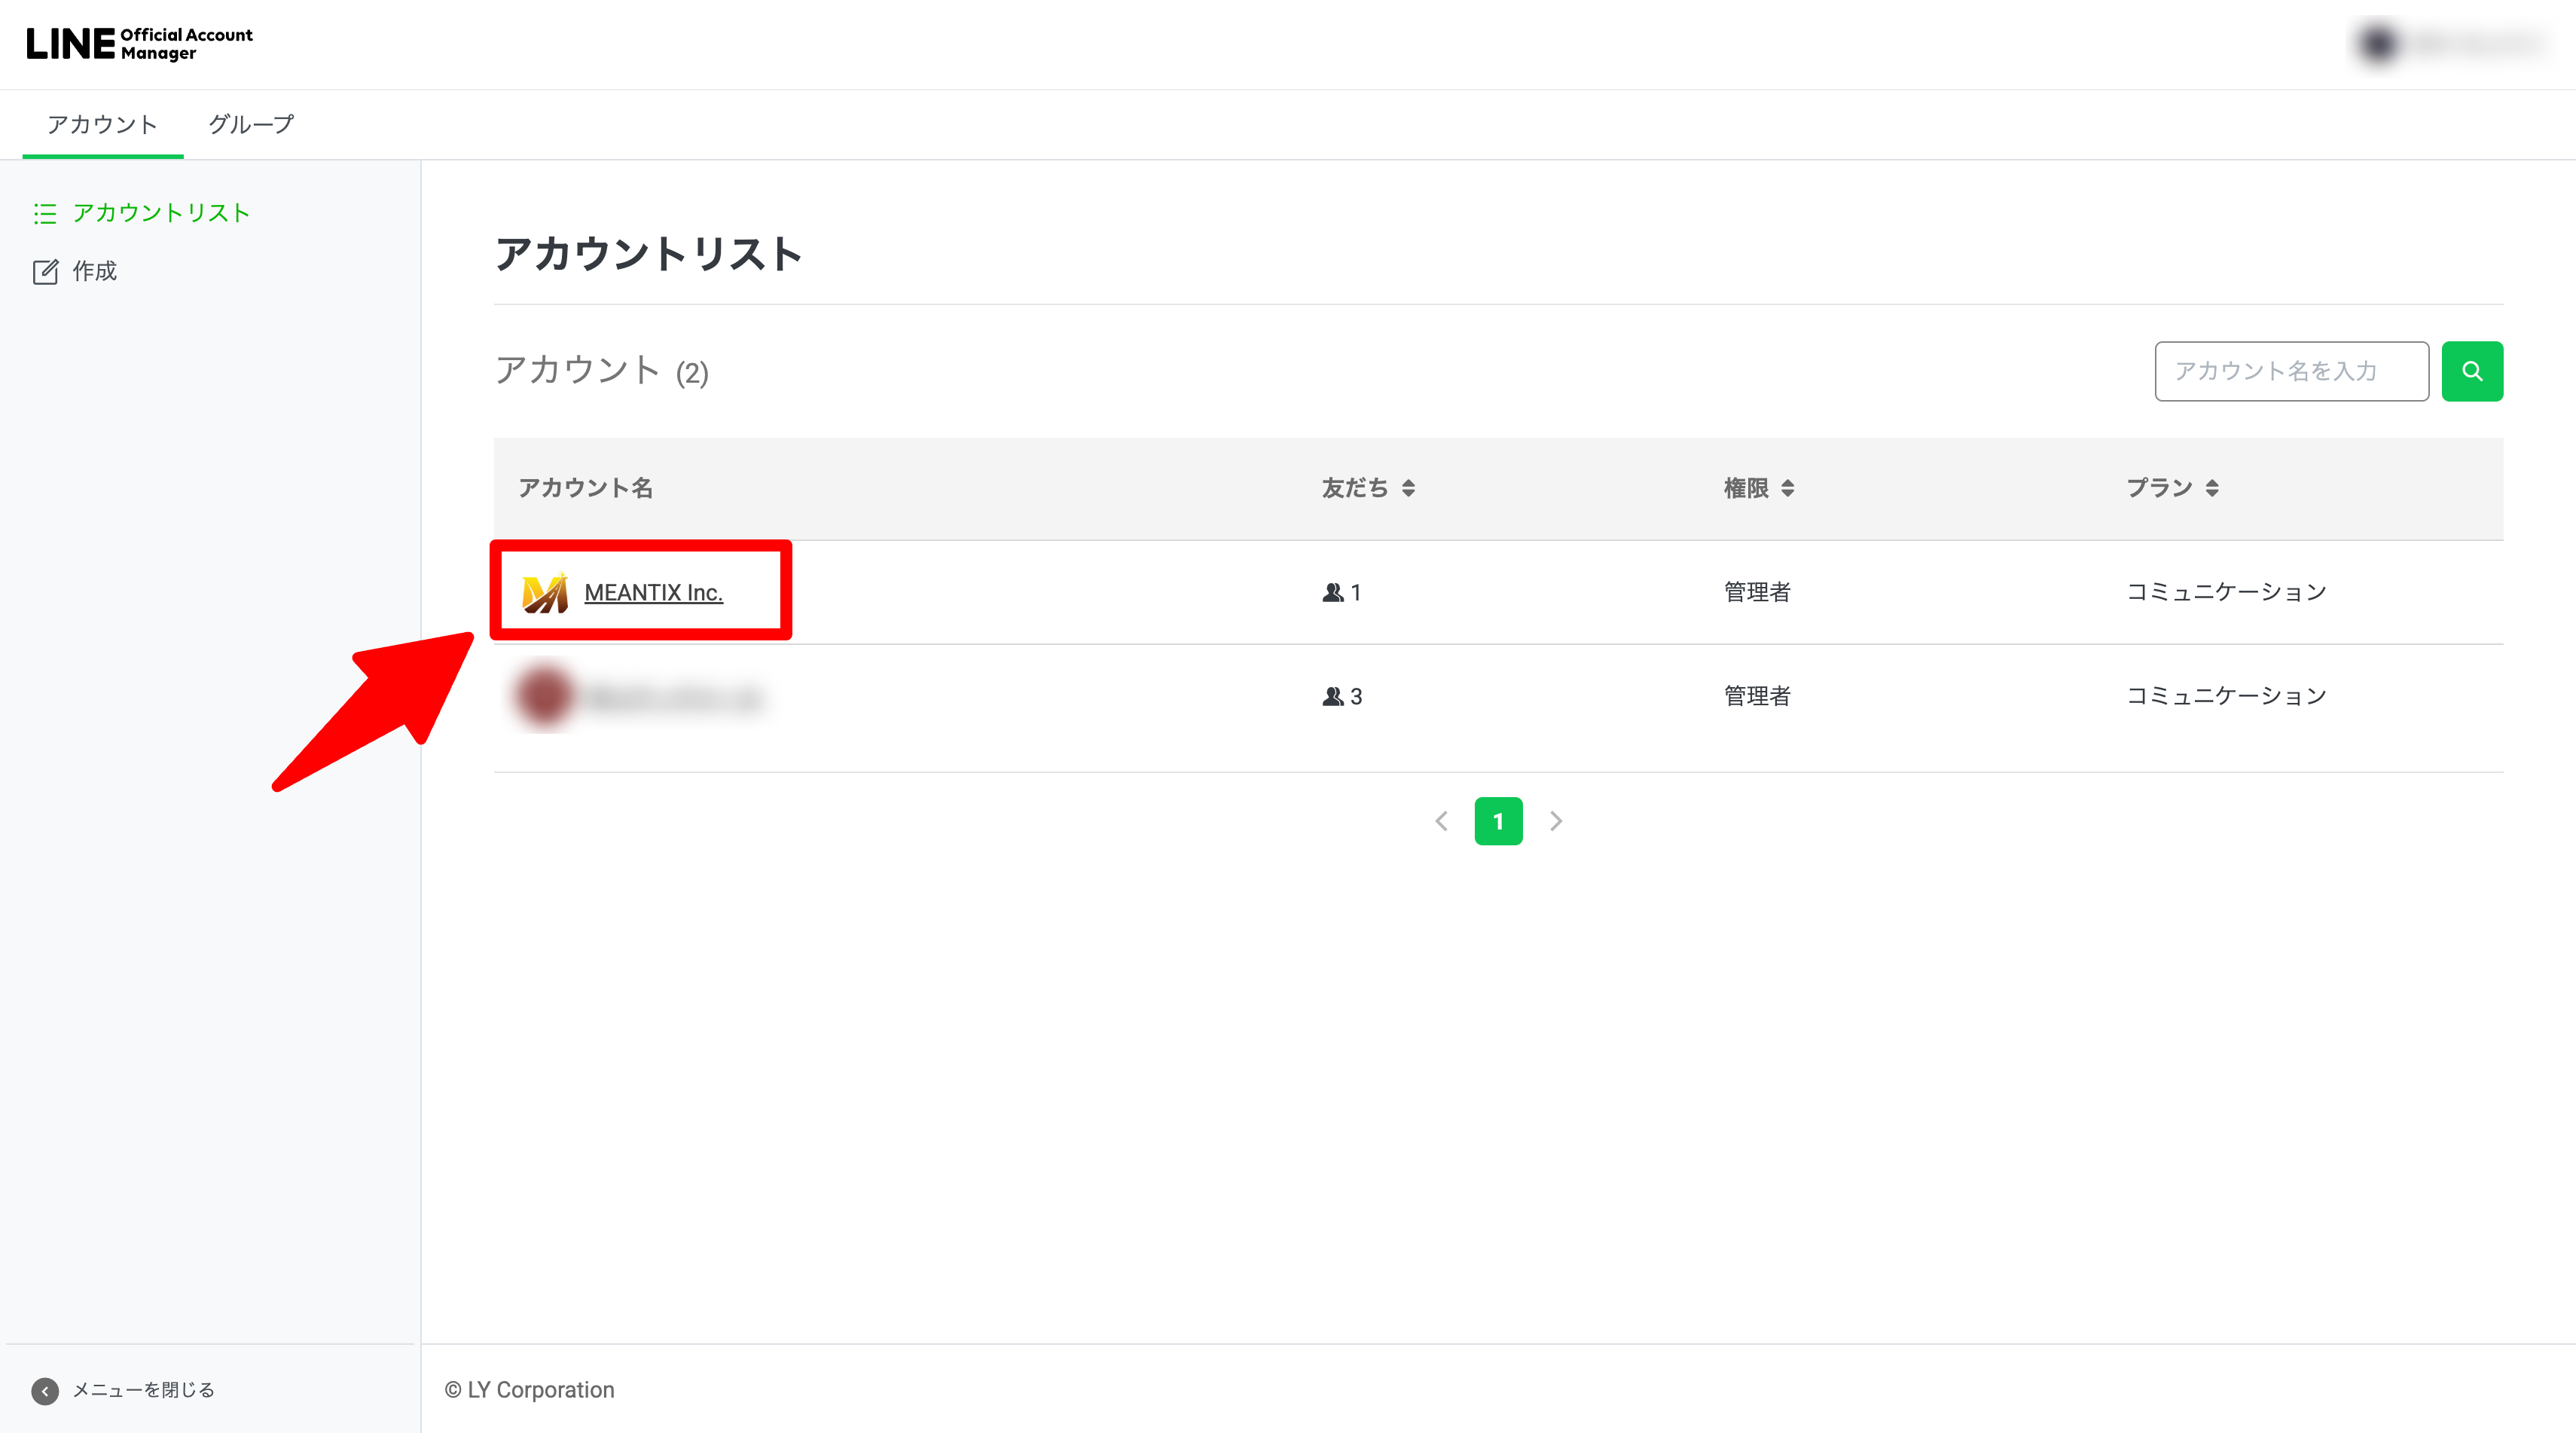The height and width of the screenshot is (1433, 2576).
Task: Open 作成 in the sidebar
Action: [x=75, y=271]
